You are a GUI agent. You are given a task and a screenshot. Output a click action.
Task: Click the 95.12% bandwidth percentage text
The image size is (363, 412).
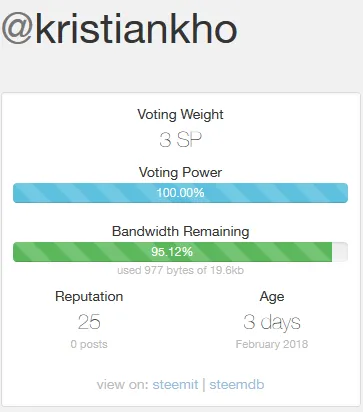(172, 252)
